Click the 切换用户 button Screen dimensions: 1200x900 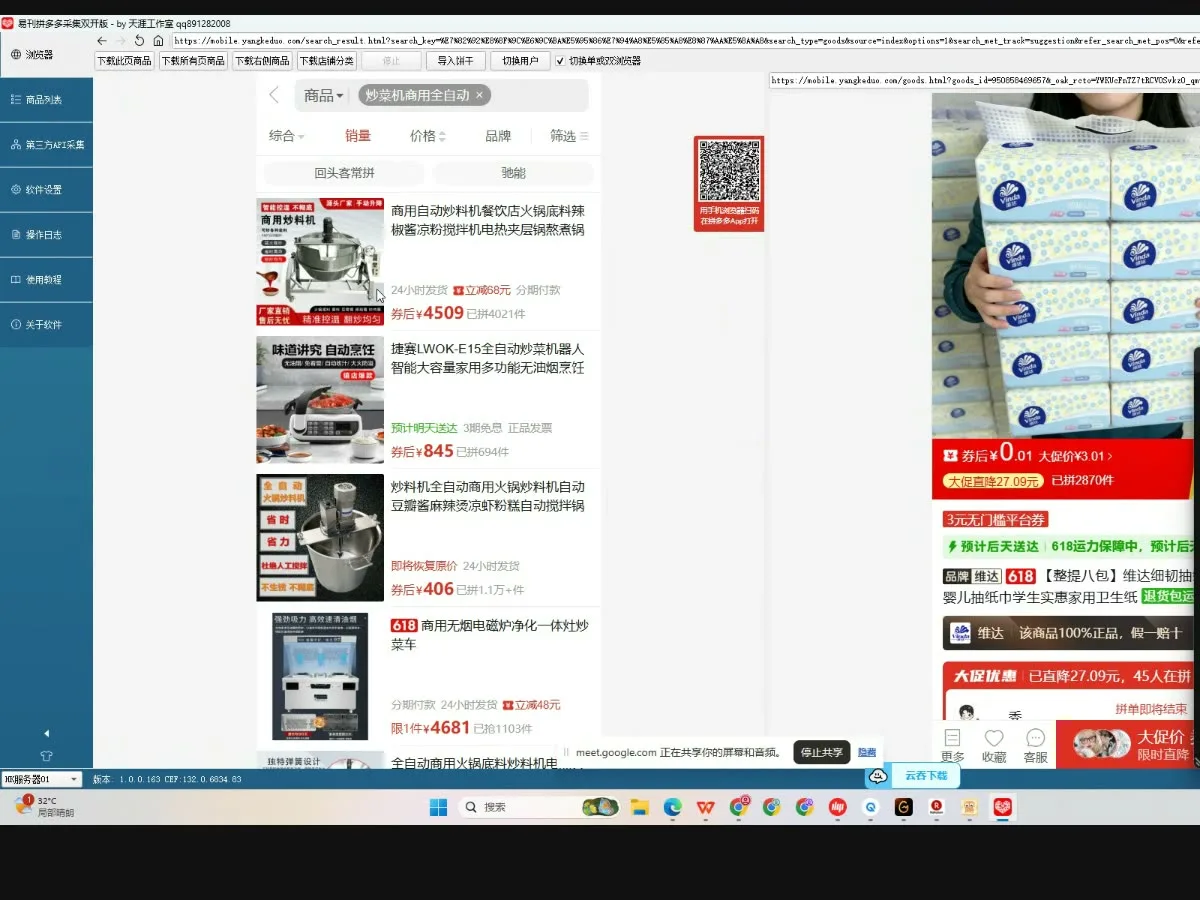520,61
